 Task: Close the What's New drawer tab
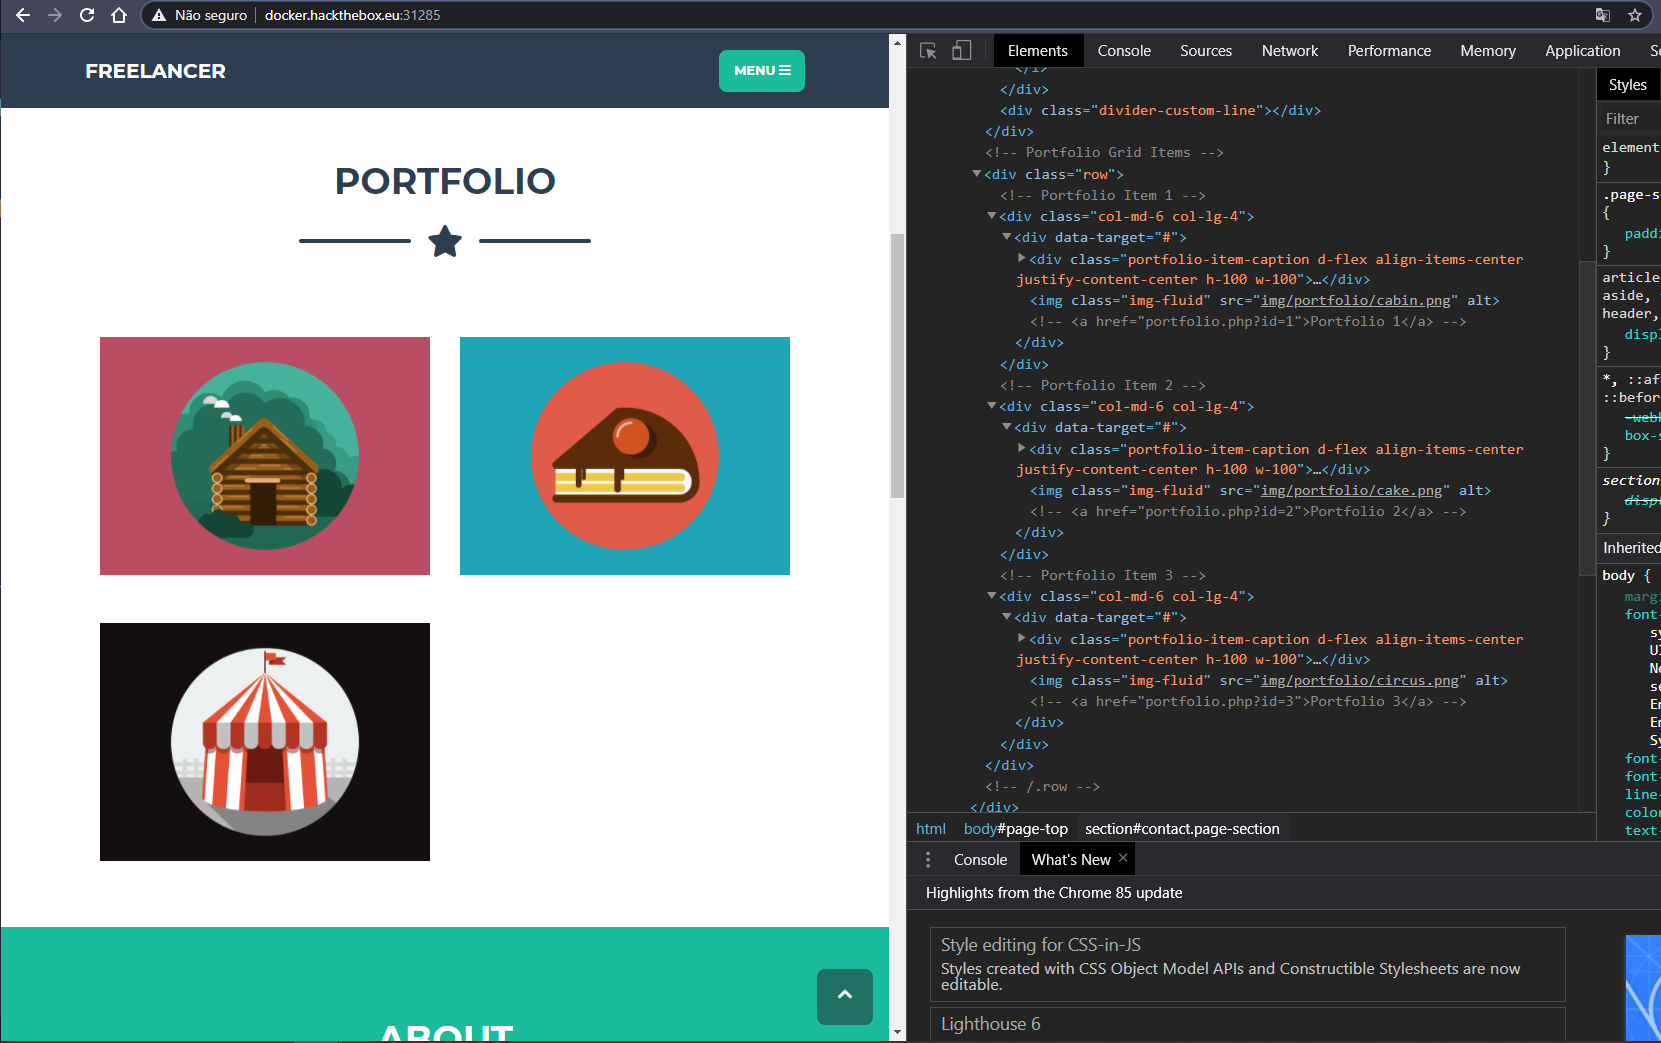[1123, 858]
